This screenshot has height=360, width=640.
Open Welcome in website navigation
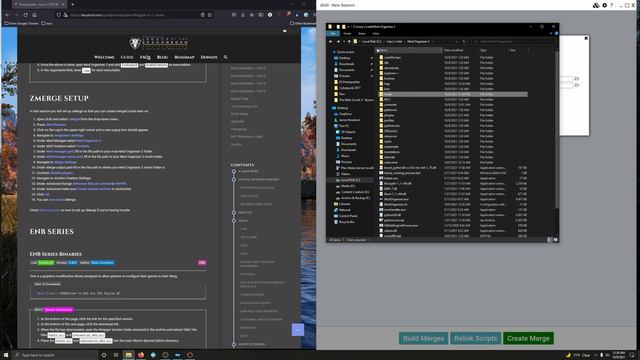click(x=104, y=57)
